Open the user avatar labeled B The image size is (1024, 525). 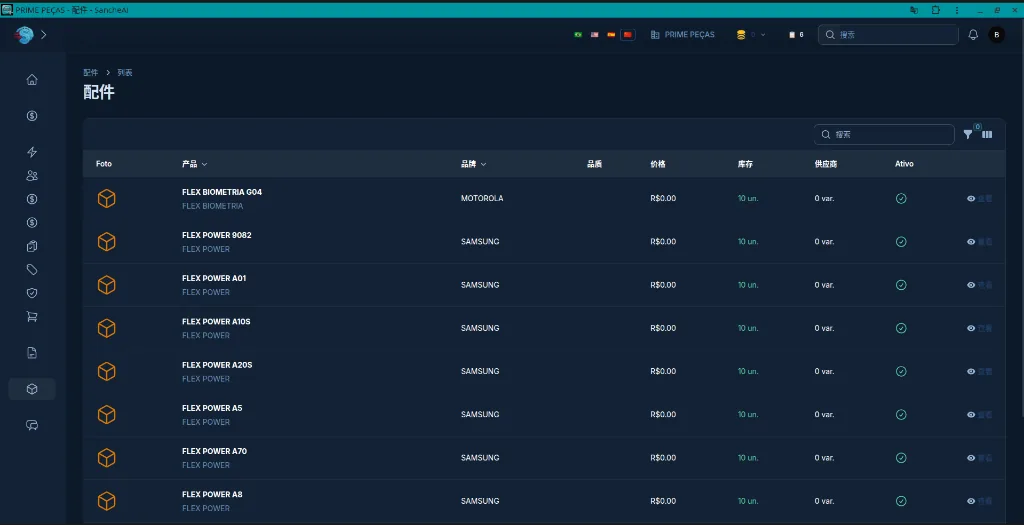pos(997,35)
